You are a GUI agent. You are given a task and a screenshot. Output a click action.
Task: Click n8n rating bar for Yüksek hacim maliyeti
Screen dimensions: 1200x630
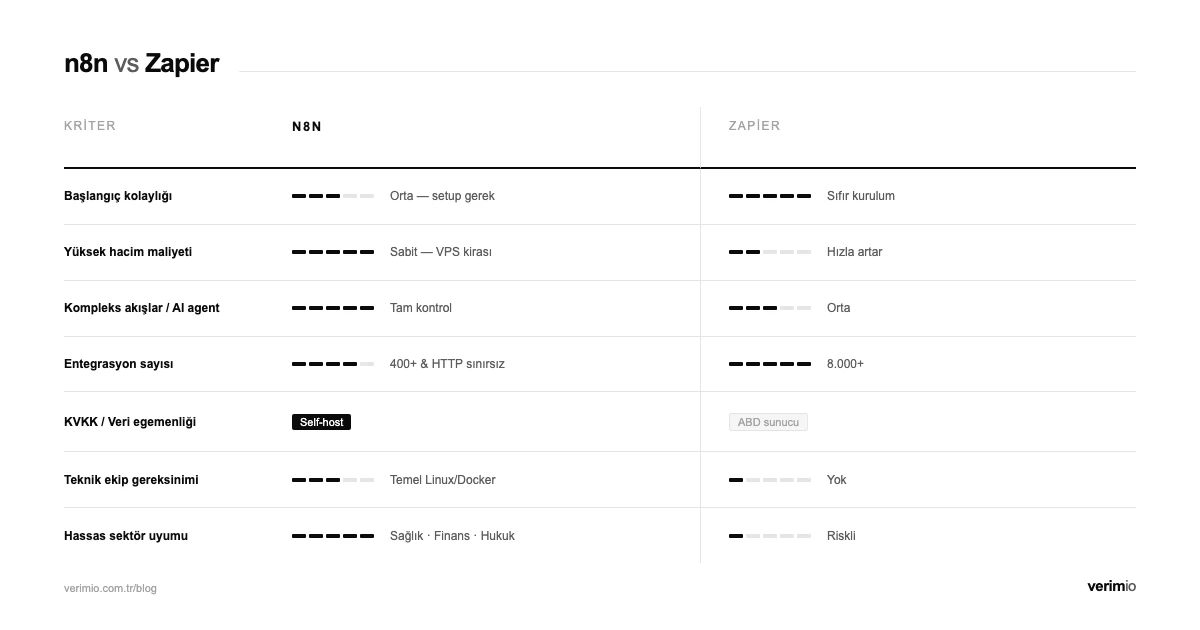tap(333, 252)
